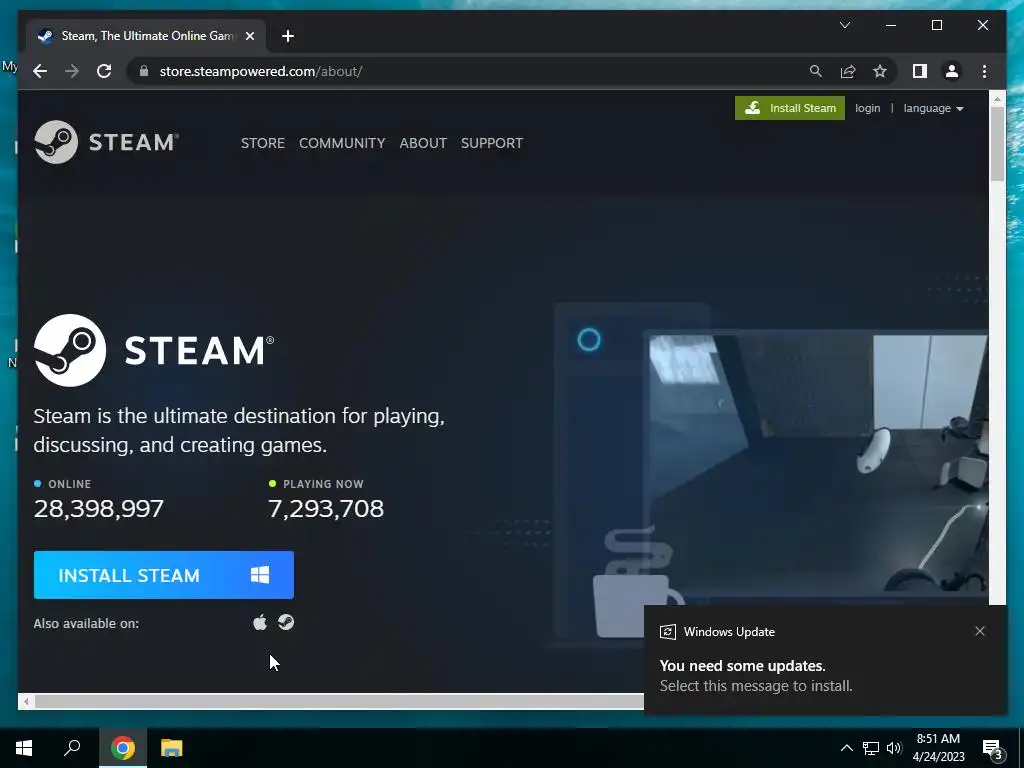Screen dimensions: 1024x768
Task: Click the Chrome taskbar icon
Action: pyautogui.click(x=123, y=748)
